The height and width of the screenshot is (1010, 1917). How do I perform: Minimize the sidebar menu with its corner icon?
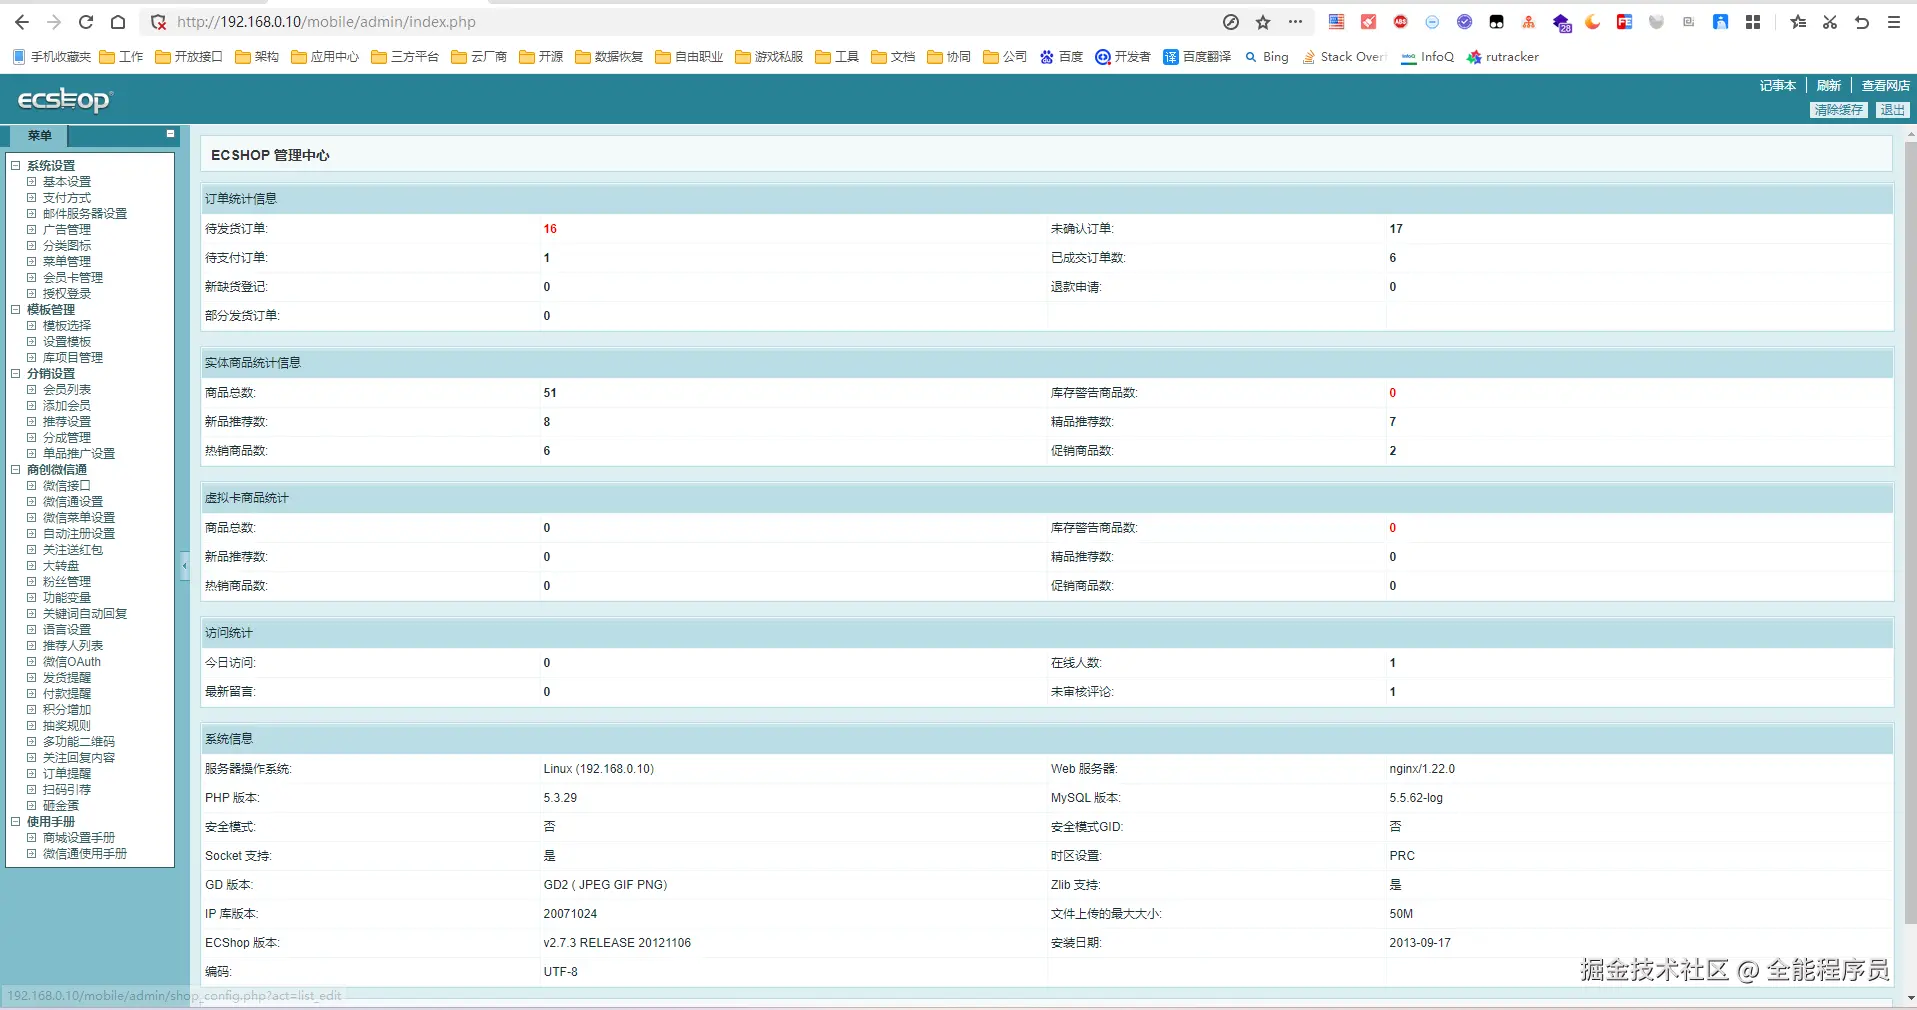click(170, 133)
